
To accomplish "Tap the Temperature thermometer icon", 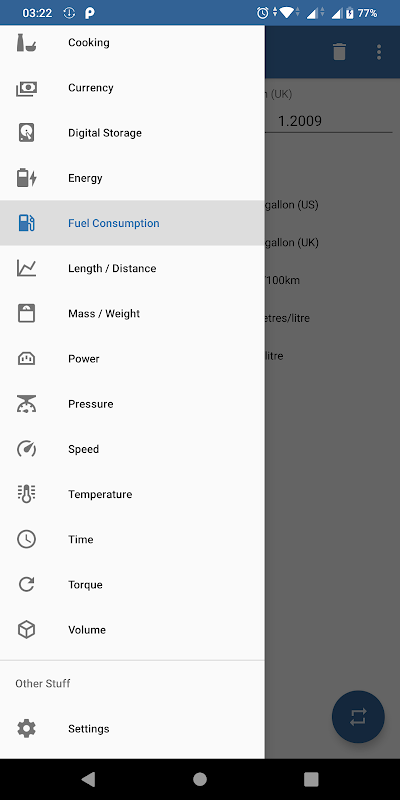I will tap(27, 494).
